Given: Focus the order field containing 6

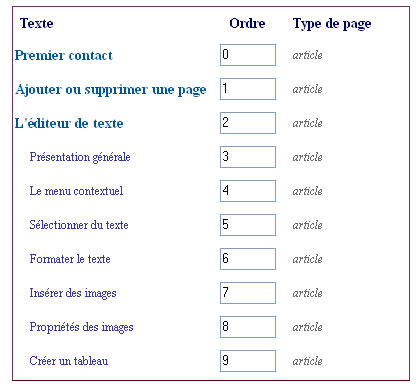Looking at the screenshot, I should click(x=248, y=259).
